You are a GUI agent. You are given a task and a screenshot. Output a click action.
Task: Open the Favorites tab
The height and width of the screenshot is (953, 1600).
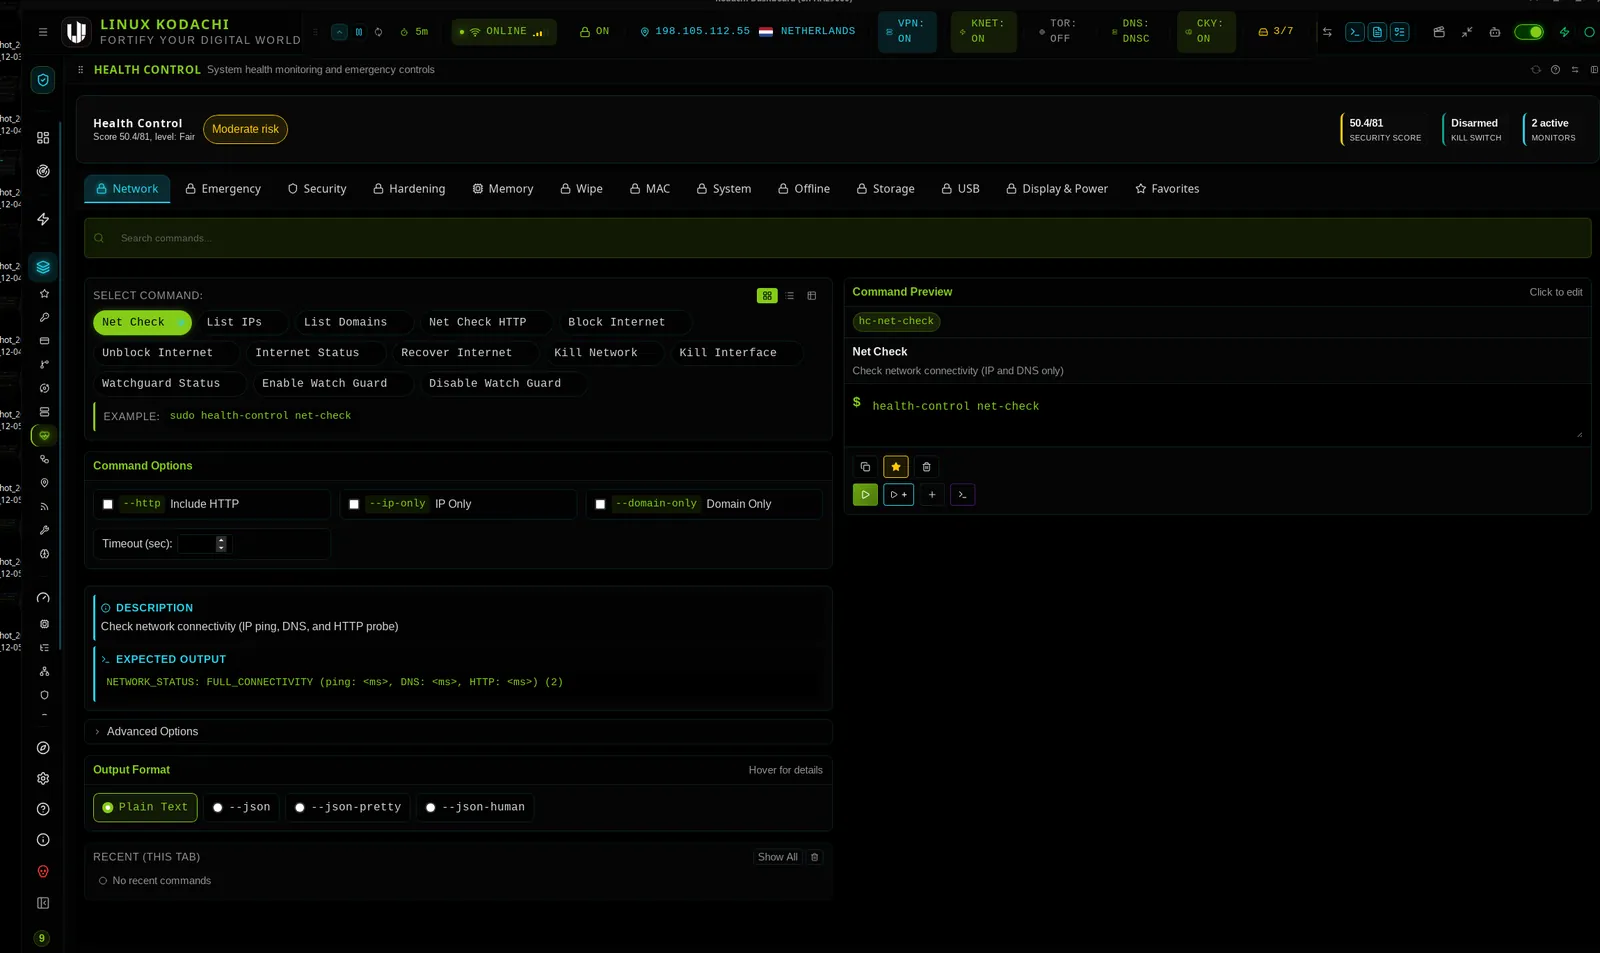(1167, 189)
